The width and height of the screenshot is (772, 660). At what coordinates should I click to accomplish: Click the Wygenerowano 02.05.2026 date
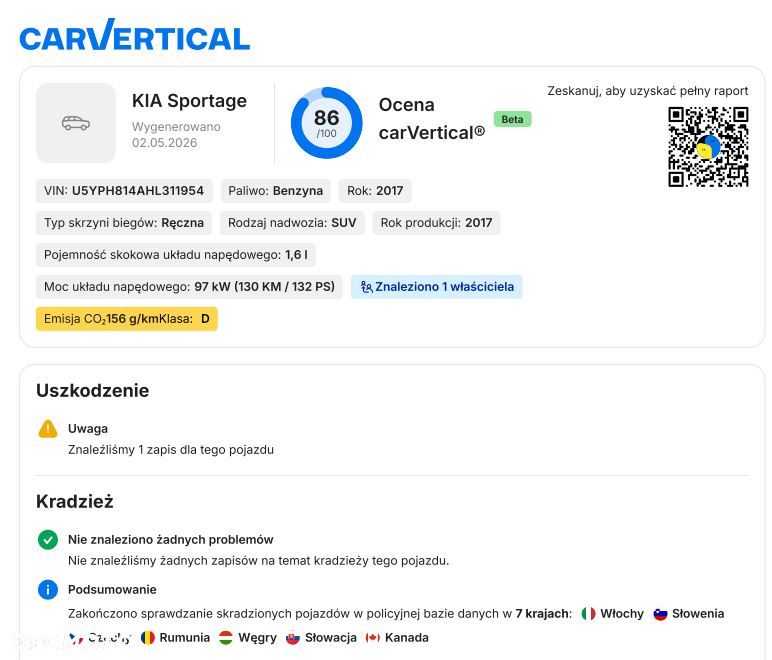point(176,135)
